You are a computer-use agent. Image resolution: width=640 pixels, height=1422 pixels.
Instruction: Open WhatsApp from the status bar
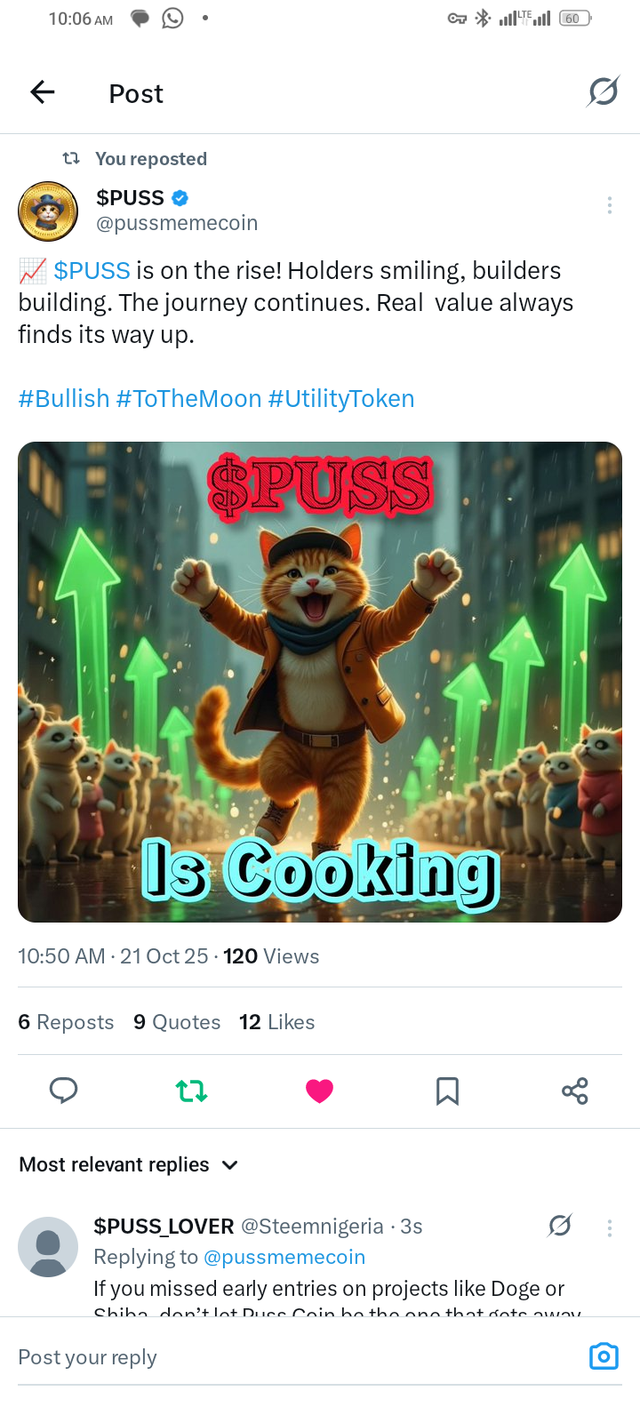click(x=172, y=18)
